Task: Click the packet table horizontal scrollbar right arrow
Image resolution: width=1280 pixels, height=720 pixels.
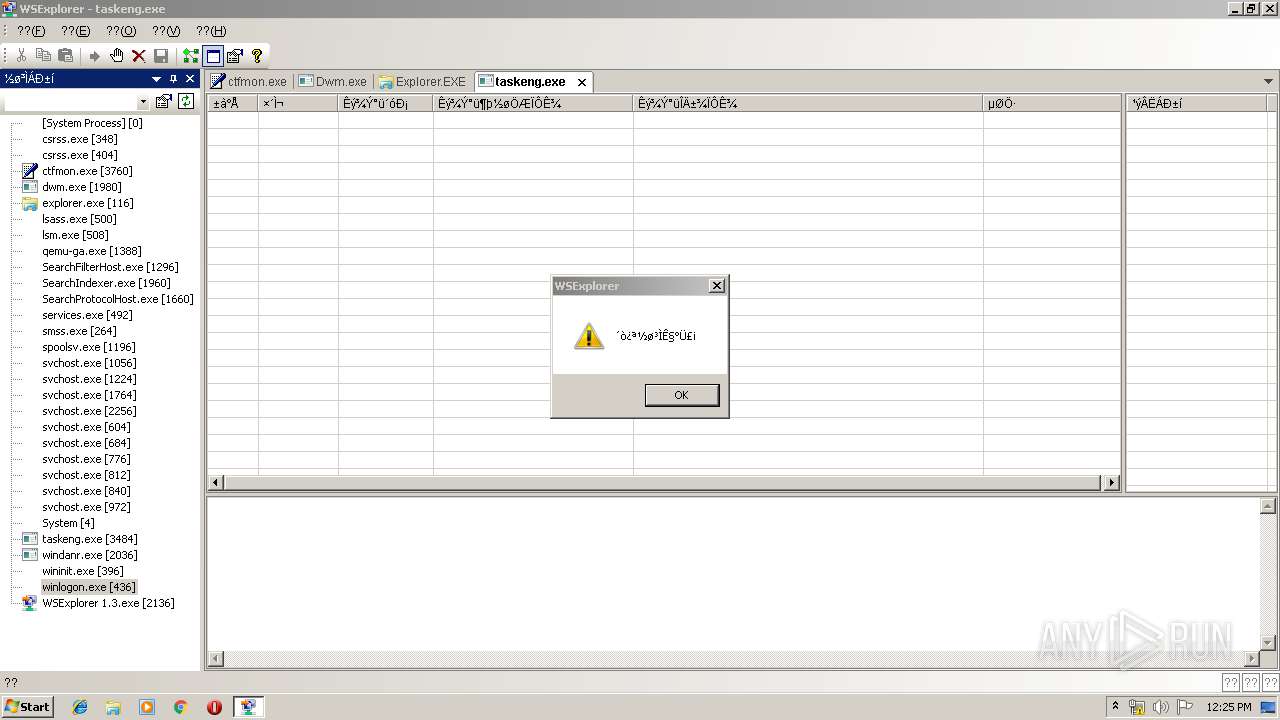Action: tap(1111, 482)
